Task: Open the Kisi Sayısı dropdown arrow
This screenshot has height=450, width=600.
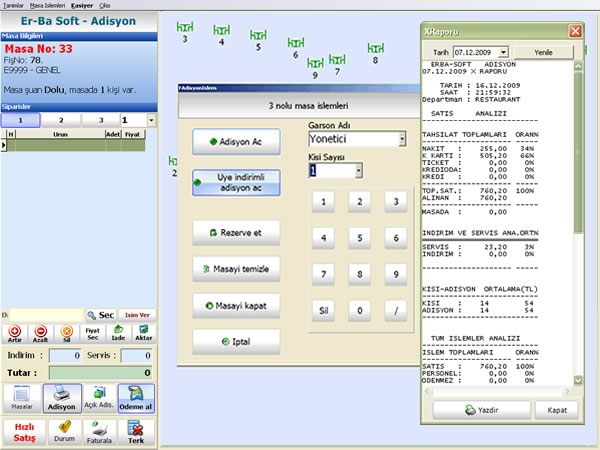Action: pyautogui.click(x=359, y=171)
